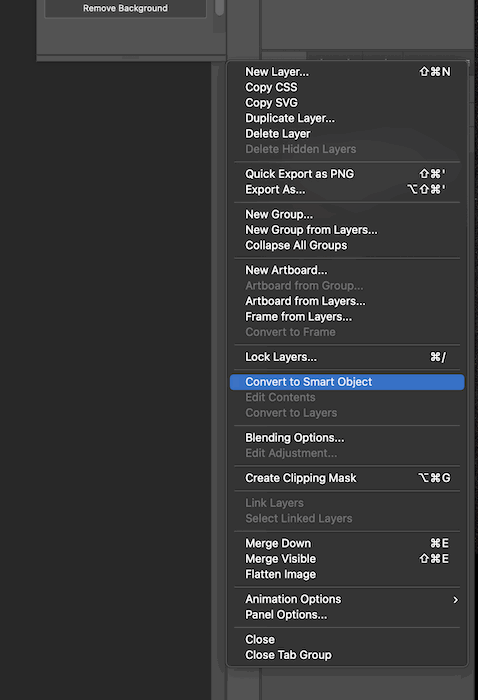
Task: Choose New Group... menu item
Action: 347,215
